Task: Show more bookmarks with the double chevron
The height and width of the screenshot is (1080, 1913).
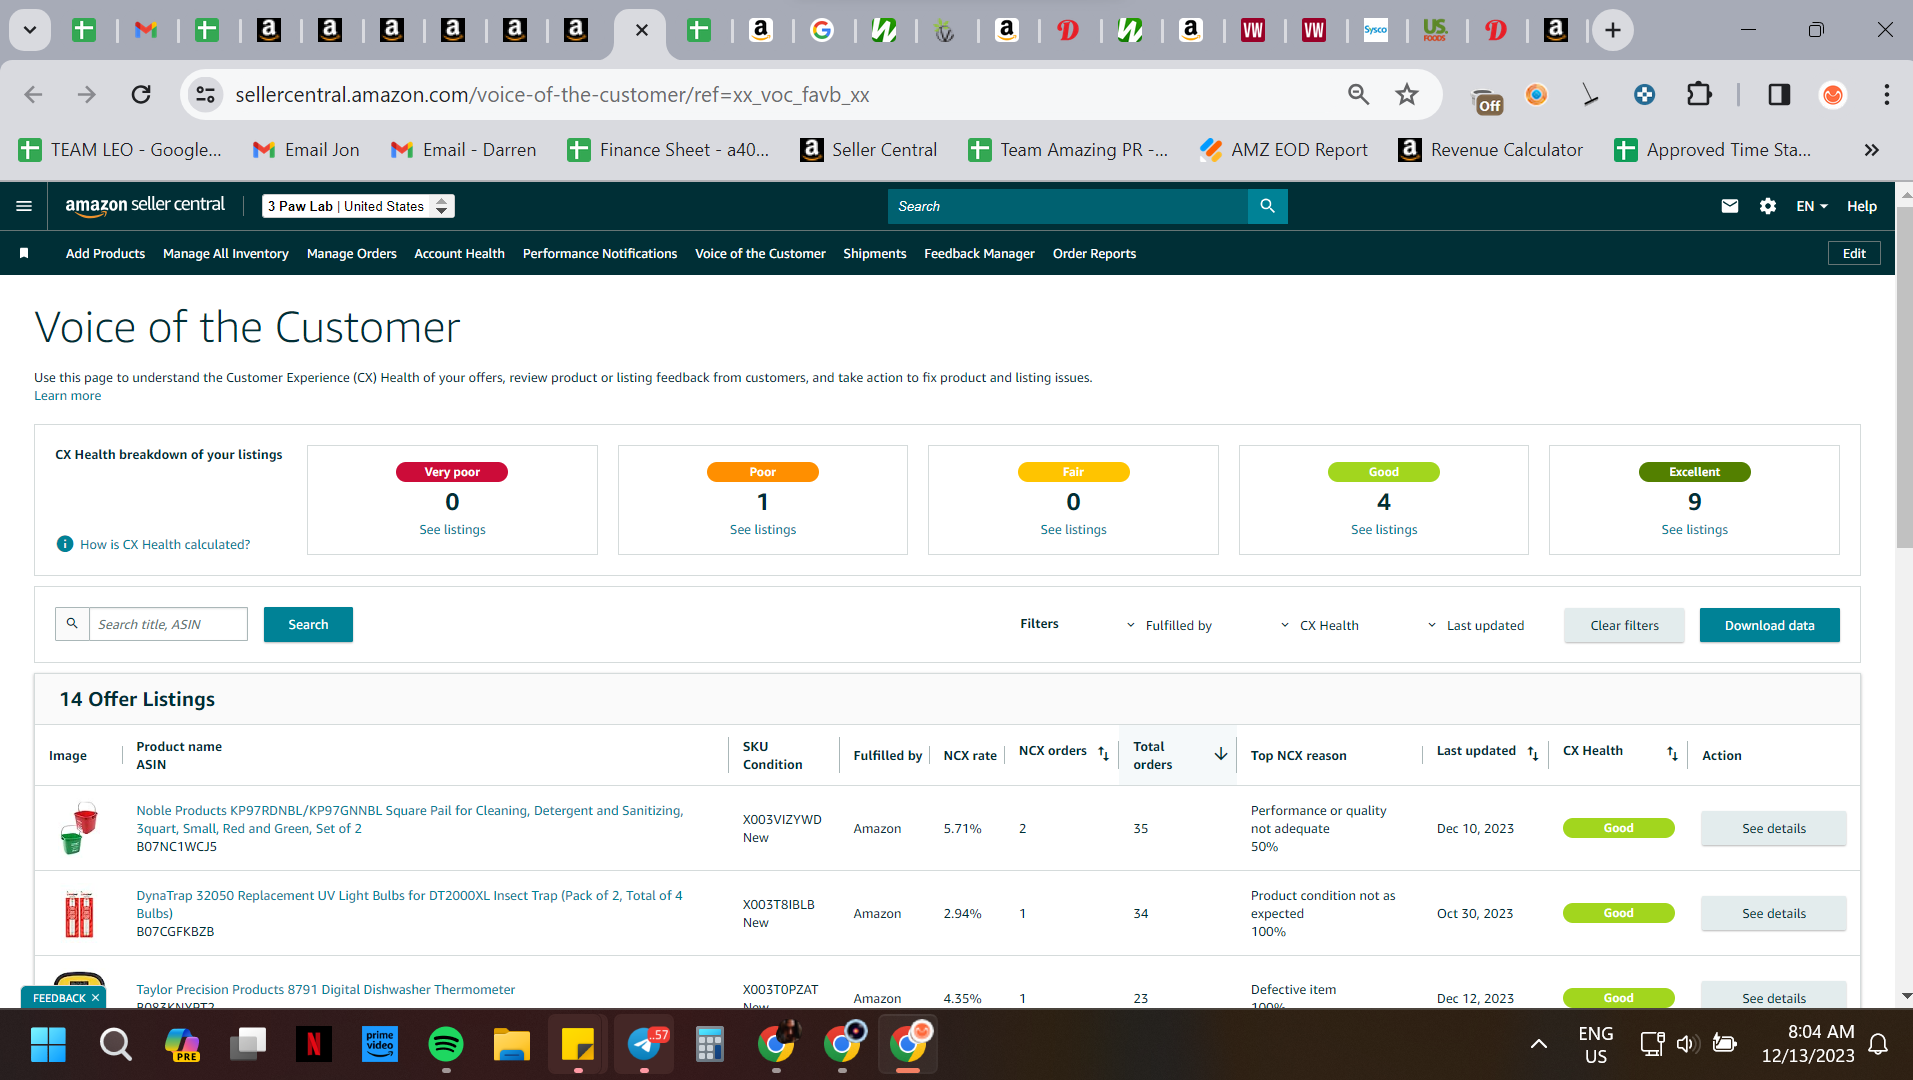Action: point(1871,150)
